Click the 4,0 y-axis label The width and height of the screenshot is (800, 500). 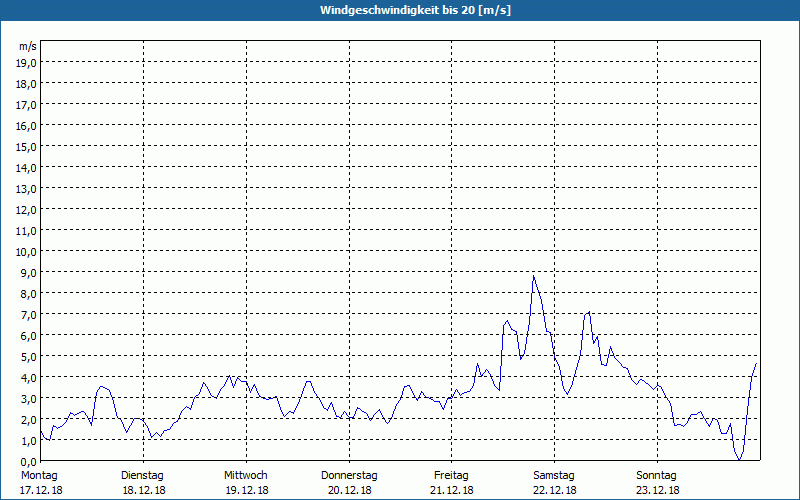pos(29,378)
